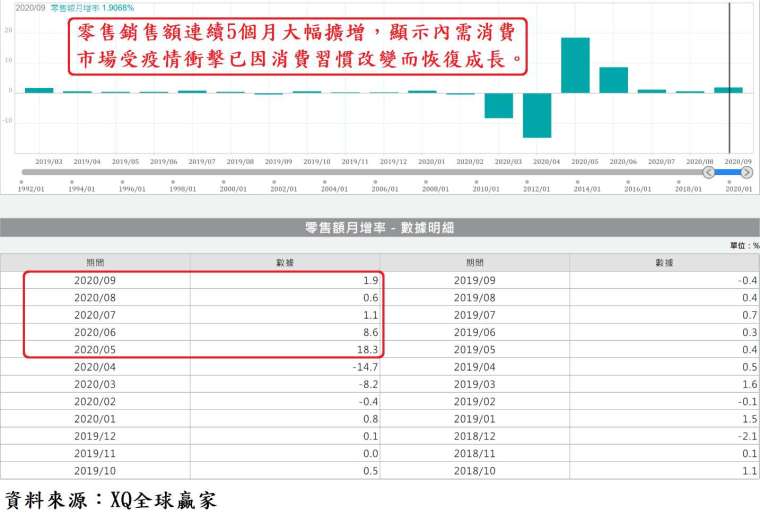
Task: Choose the 2008/01 timeline marker
Action: click(435, 188)
